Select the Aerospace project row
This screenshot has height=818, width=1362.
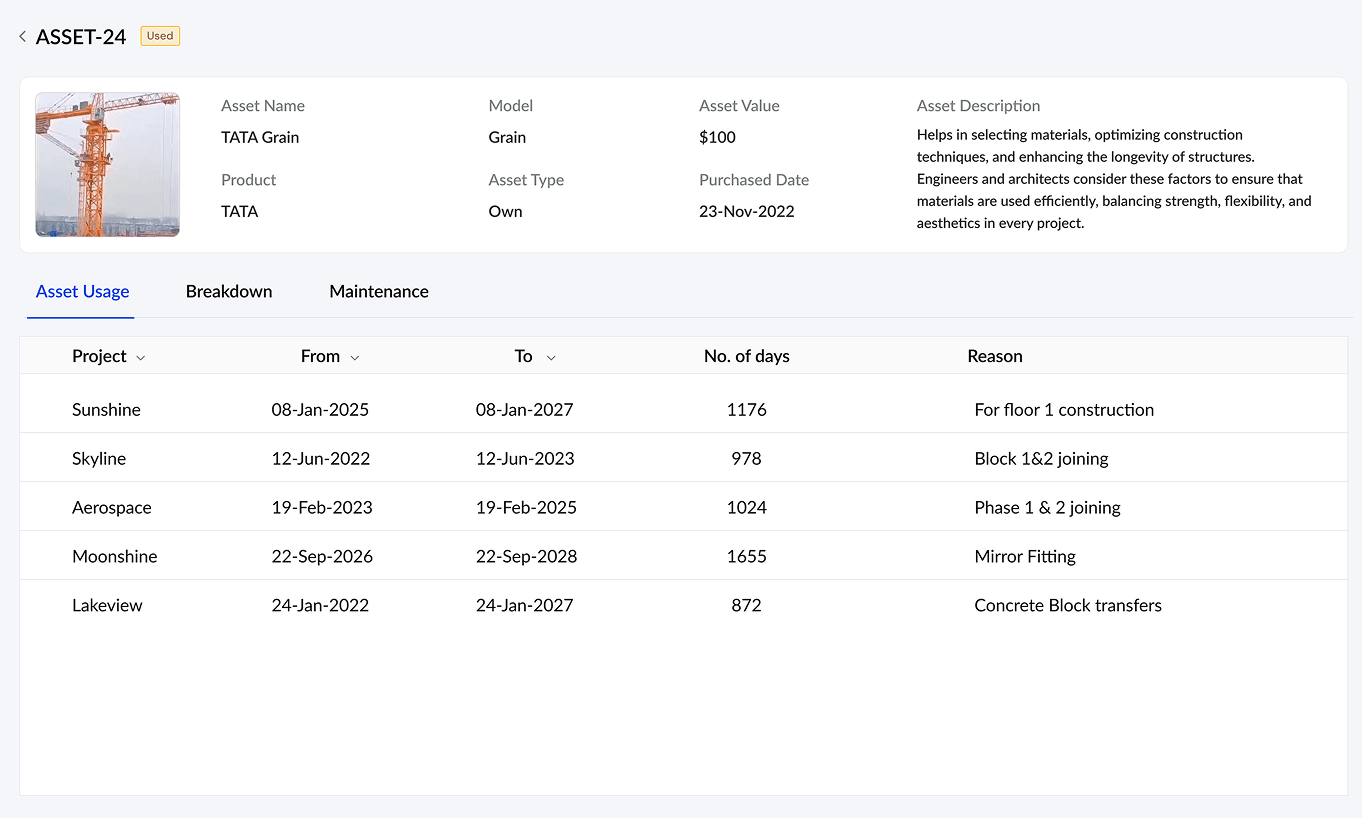pos(112,508)
